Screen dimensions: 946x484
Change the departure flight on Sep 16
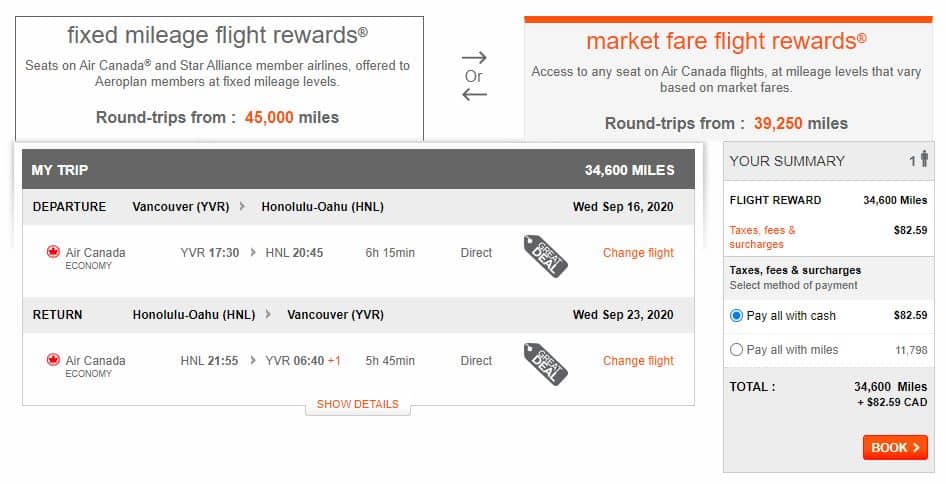(x=638, y=253)
